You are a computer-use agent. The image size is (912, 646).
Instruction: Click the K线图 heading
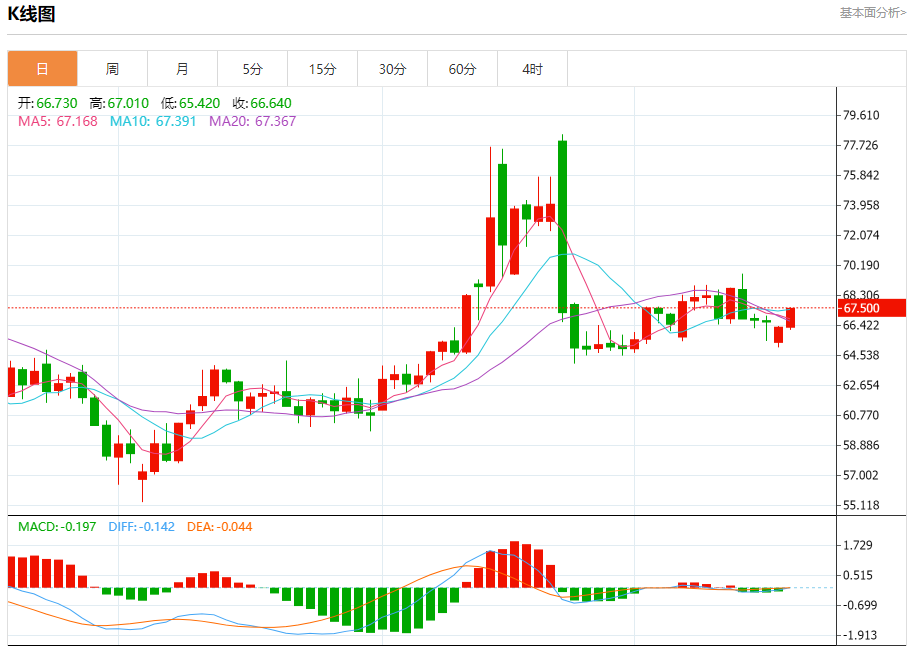(x=31, y=13)
